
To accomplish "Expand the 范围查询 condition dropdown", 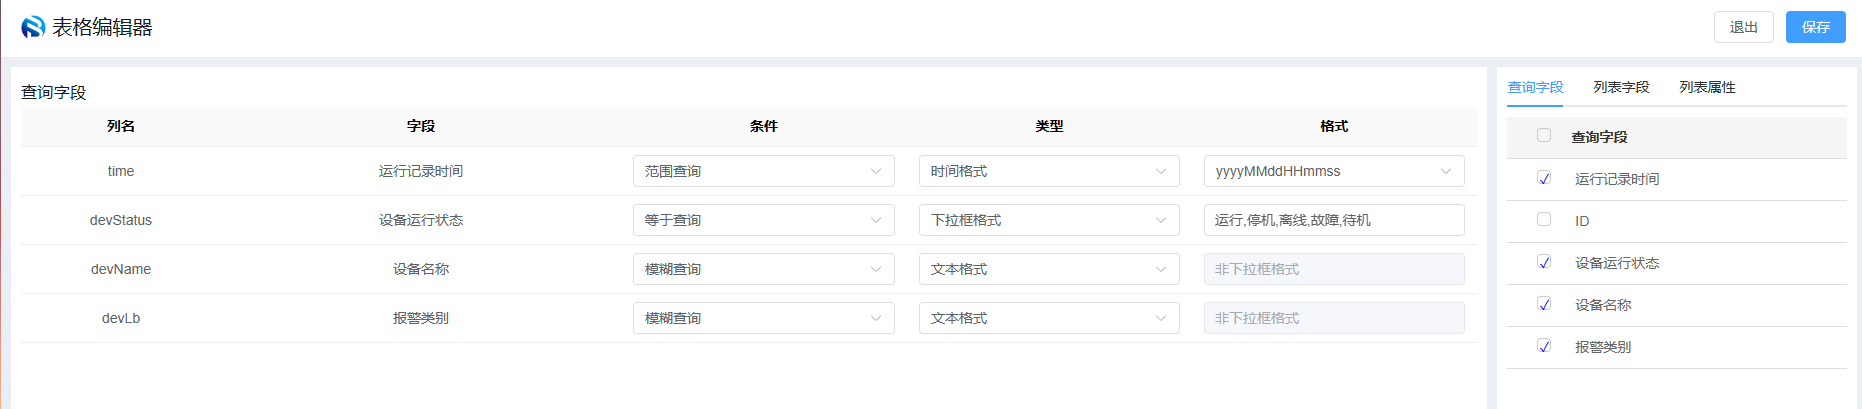I will [x=764, y=171].
